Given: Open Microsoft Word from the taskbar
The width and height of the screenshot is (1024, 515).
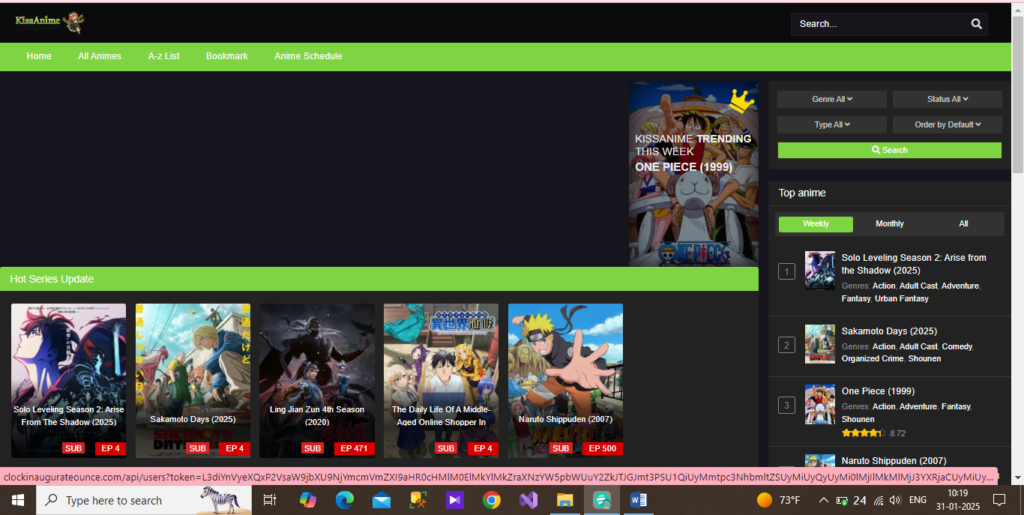Looking at the screenshot, I should coord(638,500).
